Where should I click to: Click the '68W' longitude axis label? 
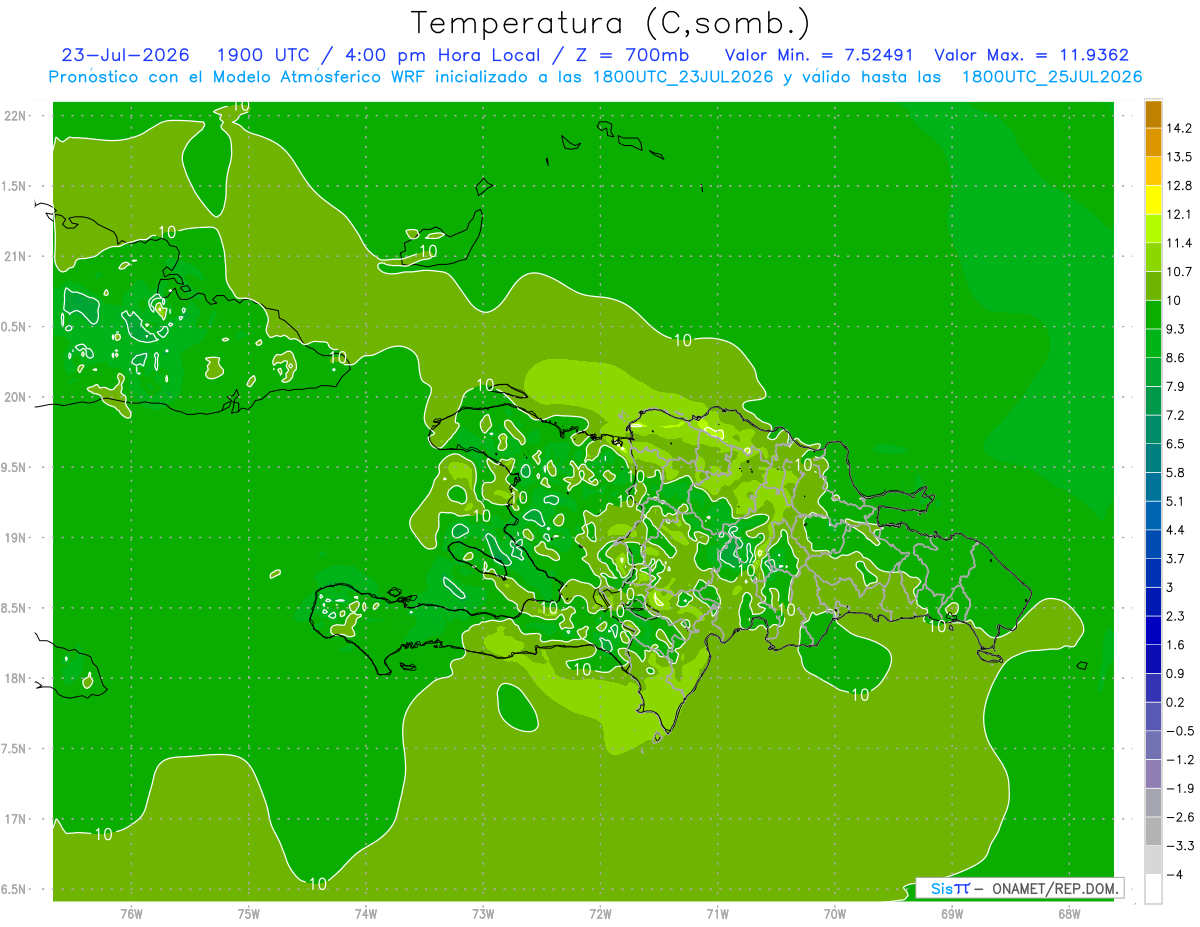[x=1069, y=913]
